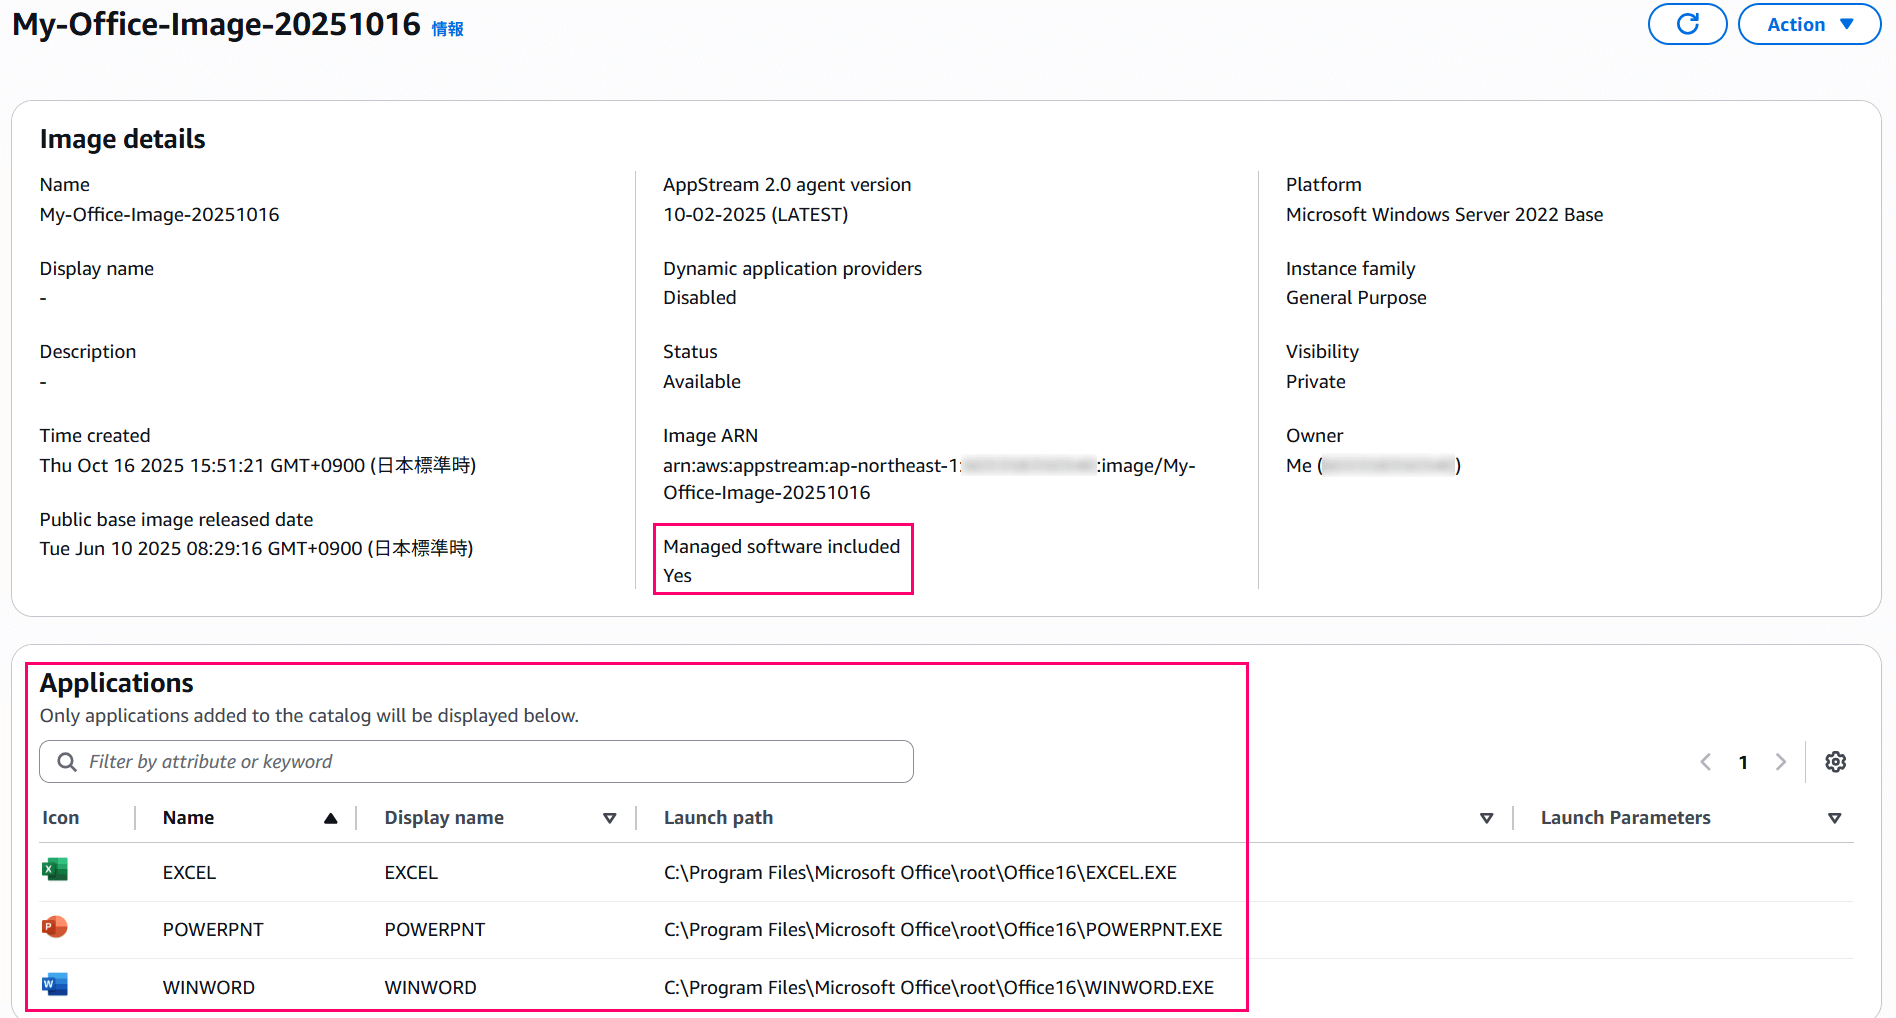Click the EXCEL row name link

(x=189, y=871)
